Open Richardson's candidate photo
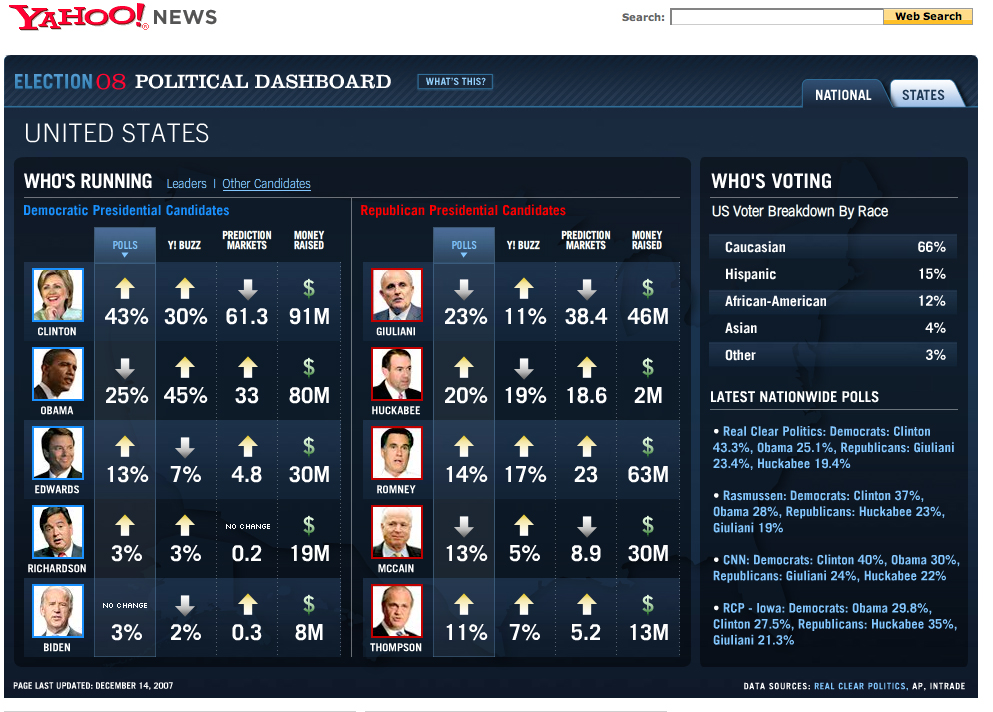 tap(58, 532)
